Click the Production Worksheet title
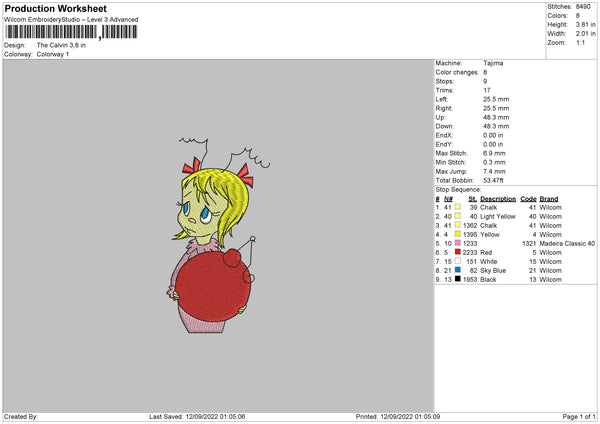Image resolution: width=600 pixels, height=424 pixels. tap(56, 8)
